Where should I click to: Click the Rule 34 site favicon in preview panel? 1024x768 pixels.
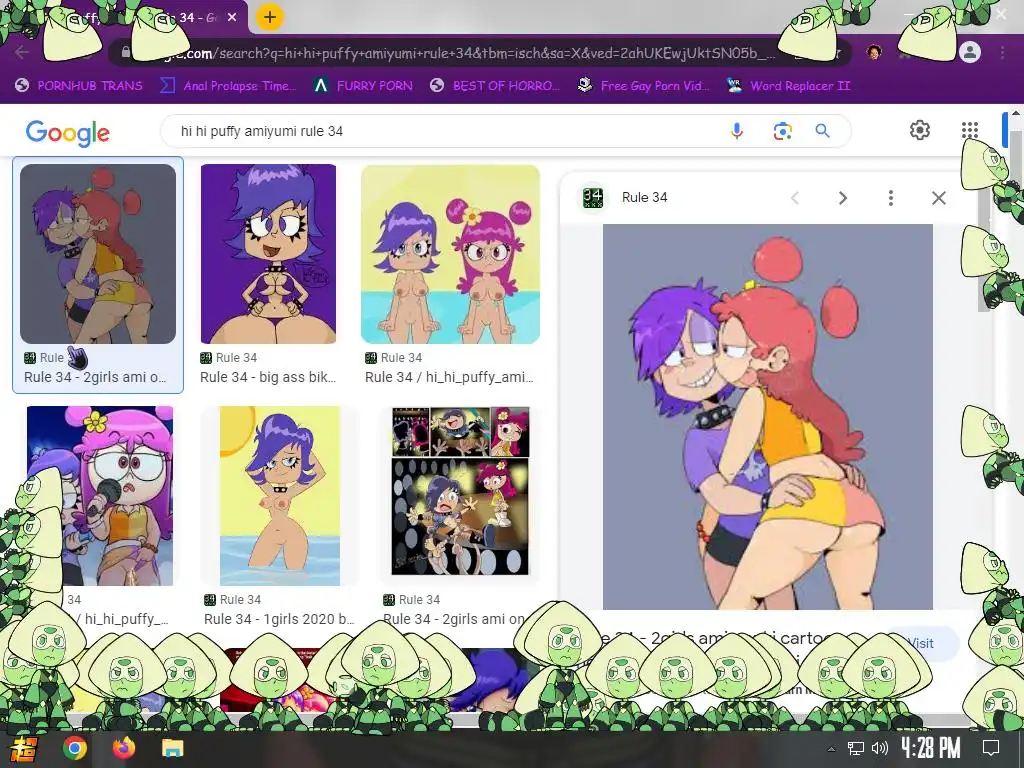point(593,197)
